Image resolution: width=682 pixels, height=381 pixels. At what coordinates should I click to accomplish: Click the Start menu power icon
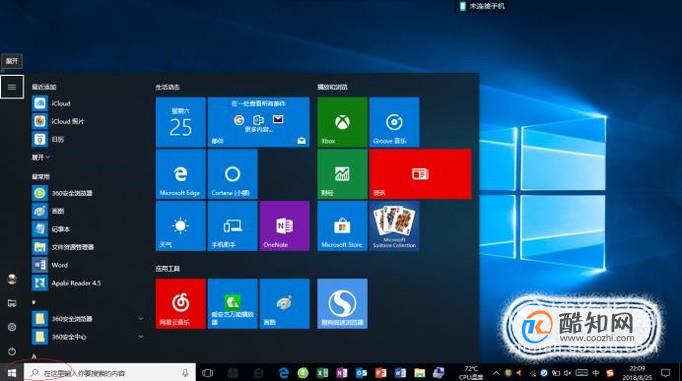coord(12,351)
